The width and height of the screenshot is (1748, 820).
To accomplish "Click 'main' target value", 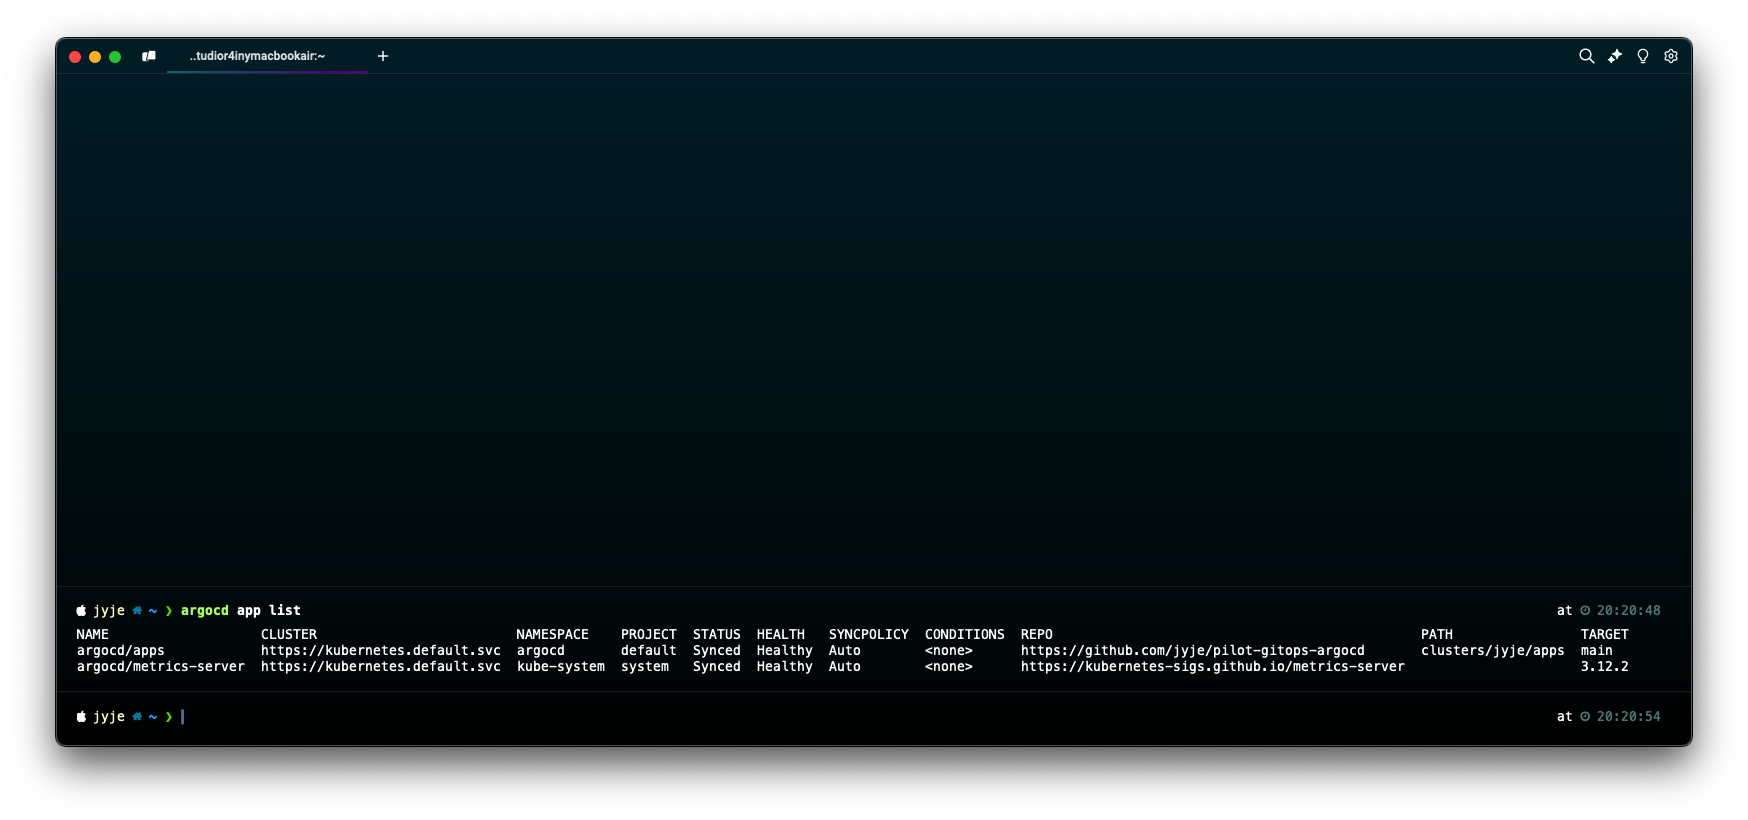I will [x=1597, y=650].
